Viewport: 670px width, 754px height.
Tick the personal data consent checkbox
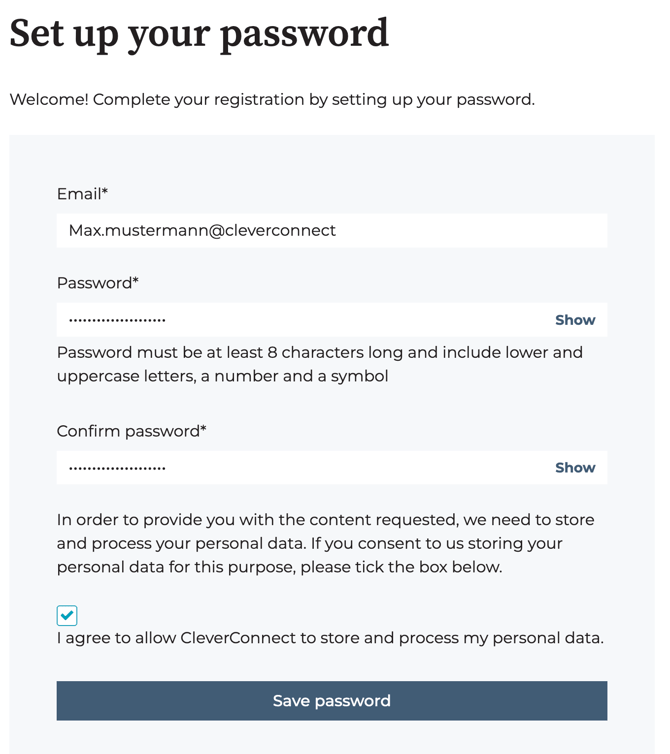67,615
